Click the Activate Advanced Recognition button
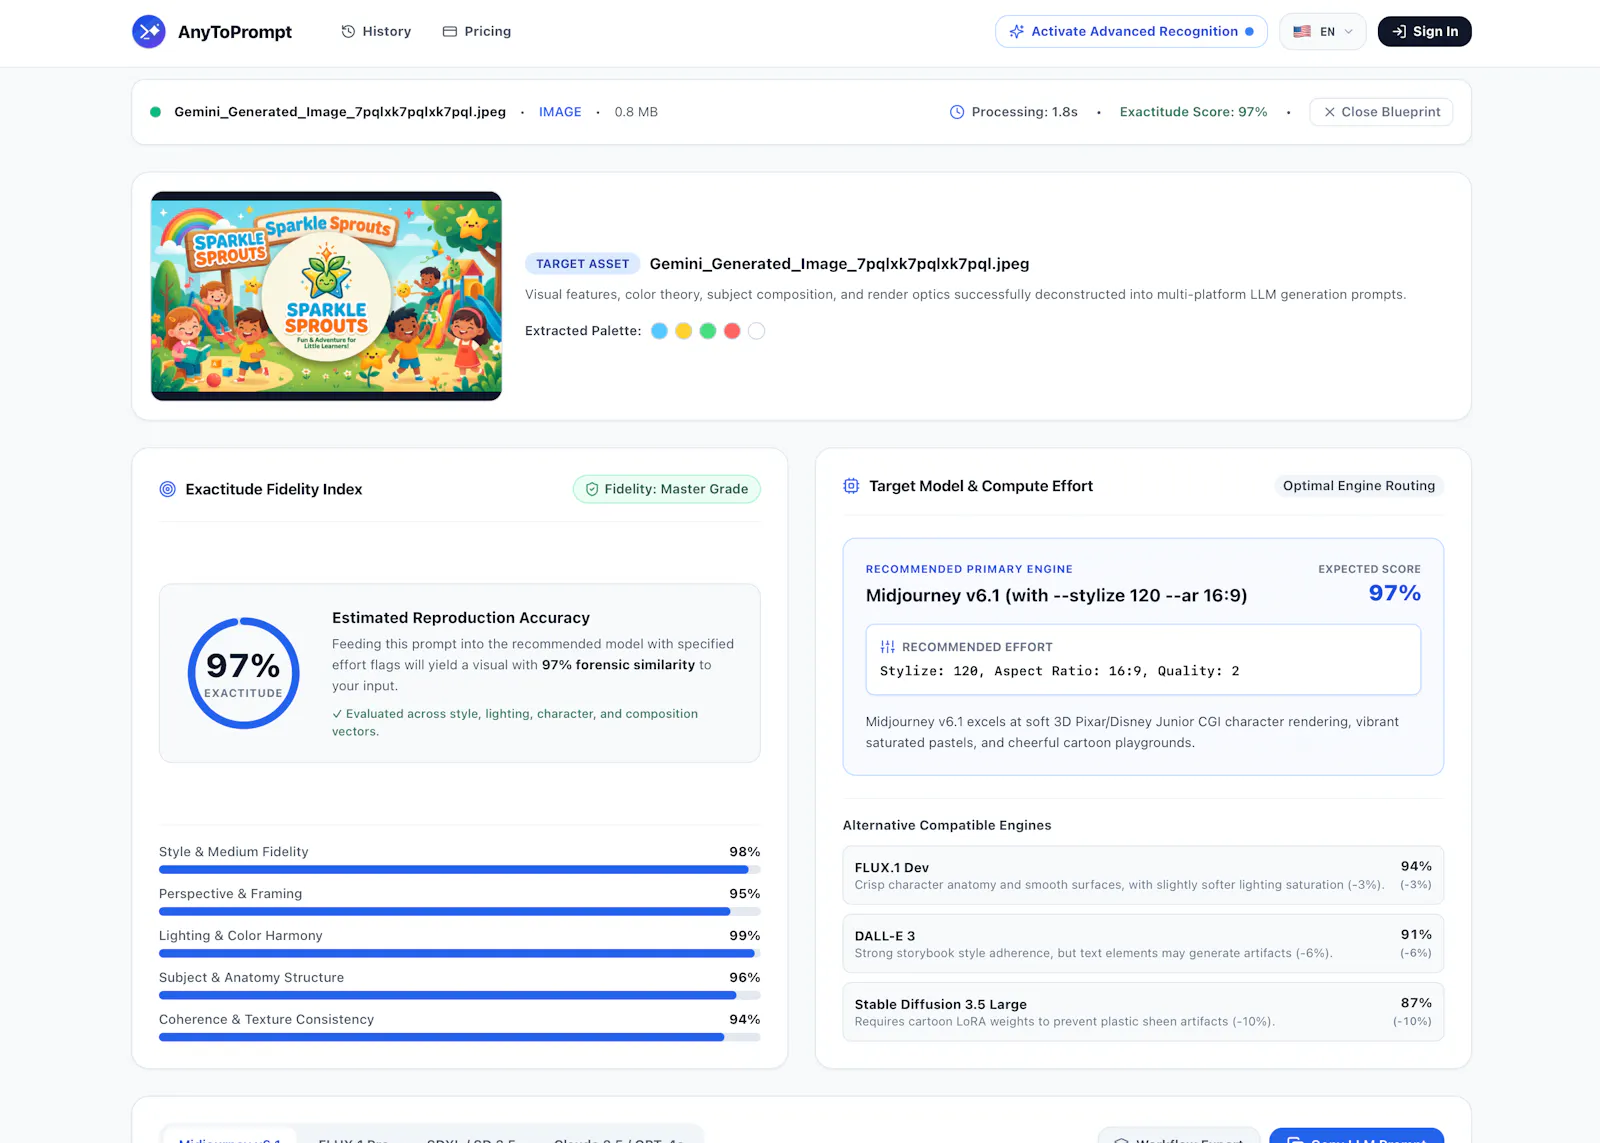Screen dimensions: 1600x1143 pos(1131,31)
